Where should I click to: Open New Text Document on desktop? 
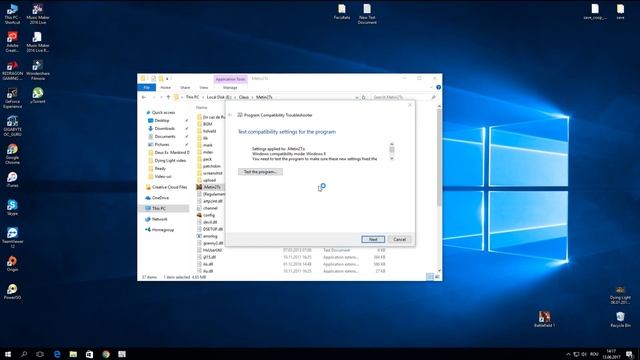pyautogui.click(x=367, y=13)
